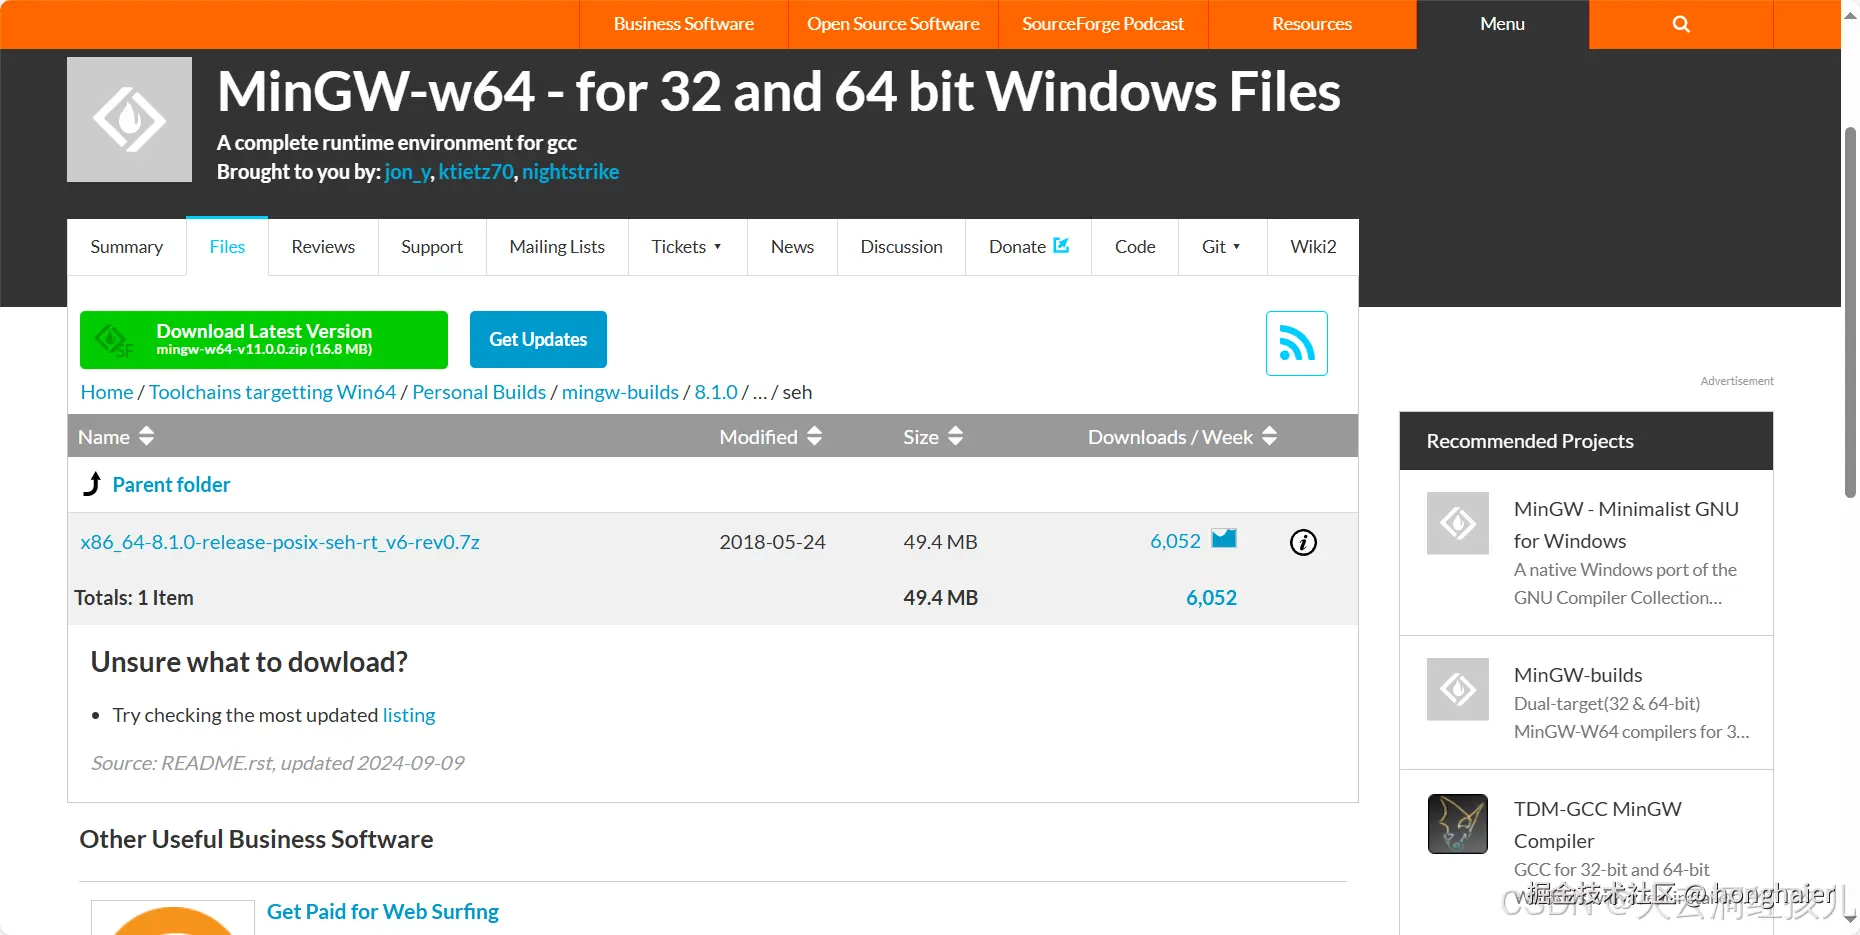This screenshot has width=1860, height=935.
Task: Open the header Menu dropdown
Action: pos(1502,24)
